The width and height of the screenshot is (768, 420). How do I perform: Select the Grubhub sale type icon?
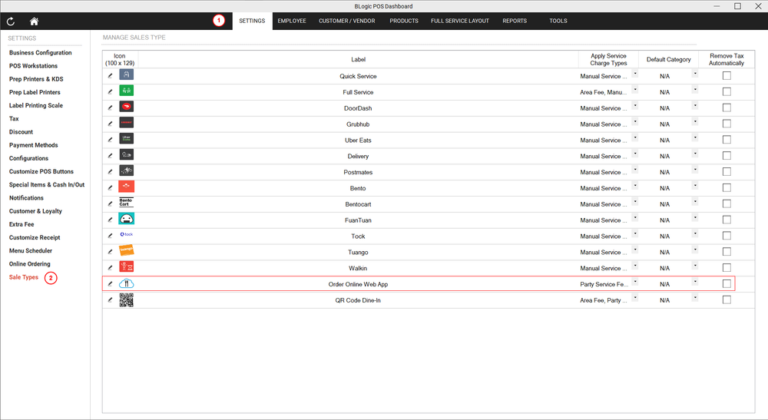click(x=126, y=123)
